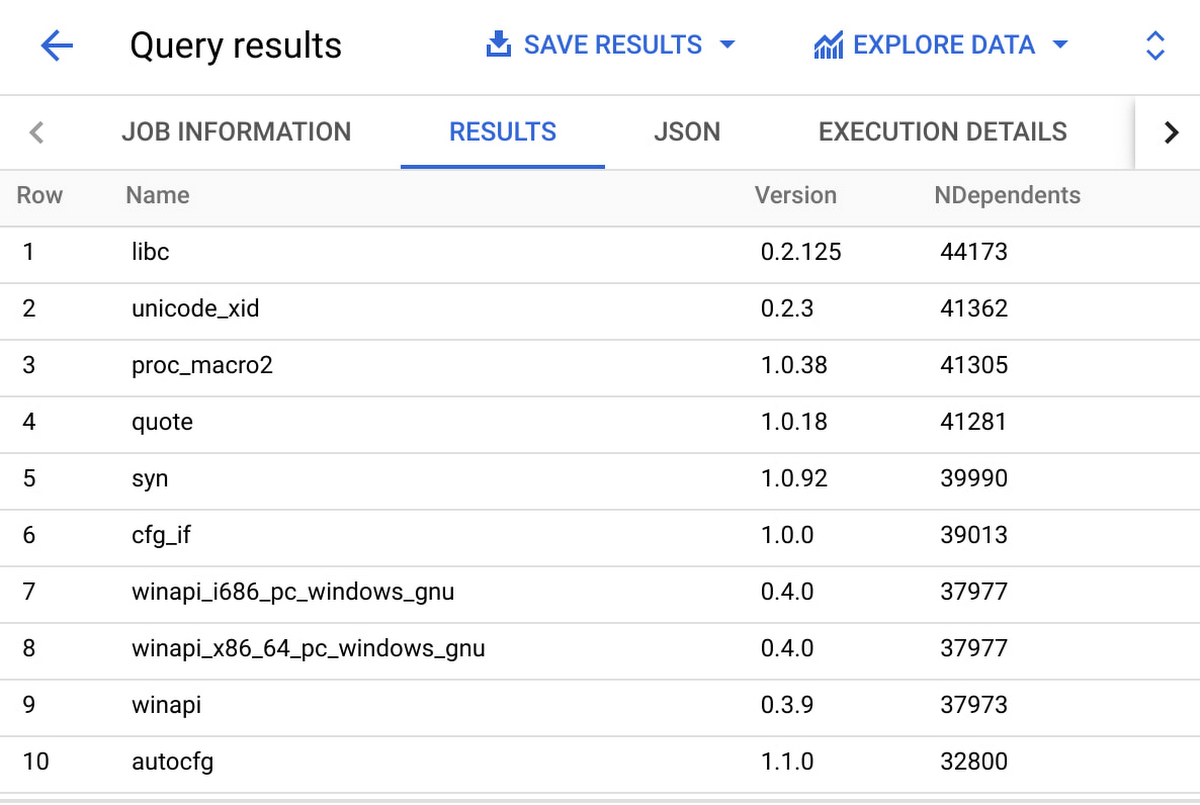Screen dimensions: 1200x805
Task: Select the winapi name cell in row 9
Action: point(167,705)
